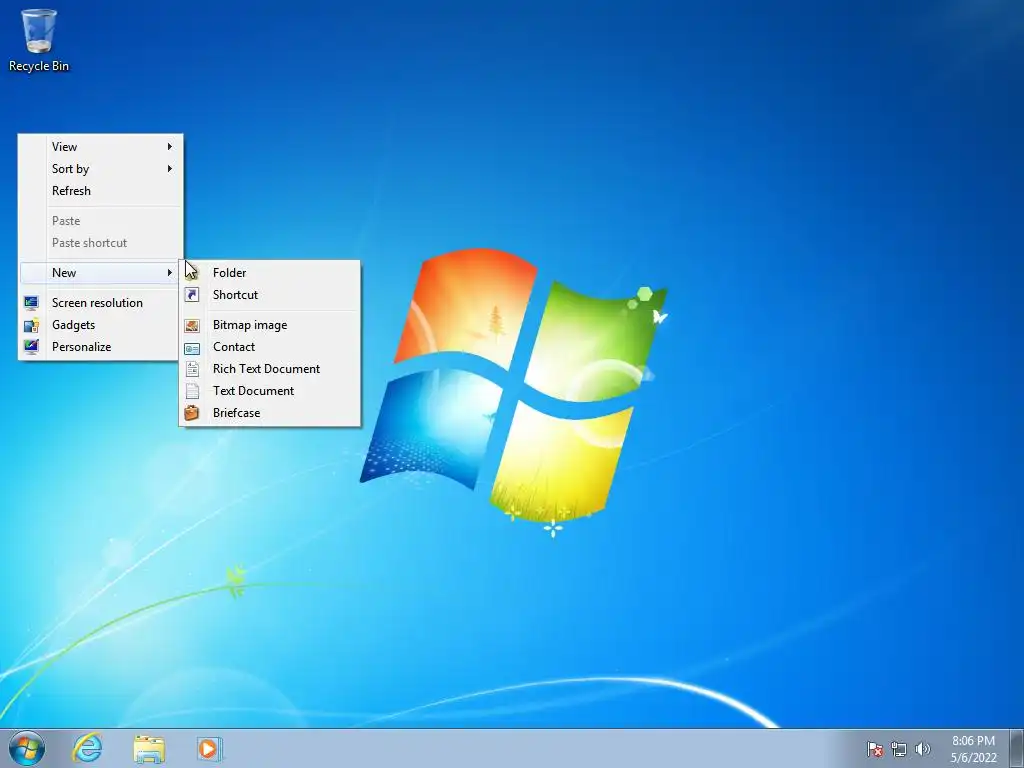This screenshot has height=768, width=1024.
Task: Open Windows Media Player taskbar icon
Action: [x=210, y=749]
